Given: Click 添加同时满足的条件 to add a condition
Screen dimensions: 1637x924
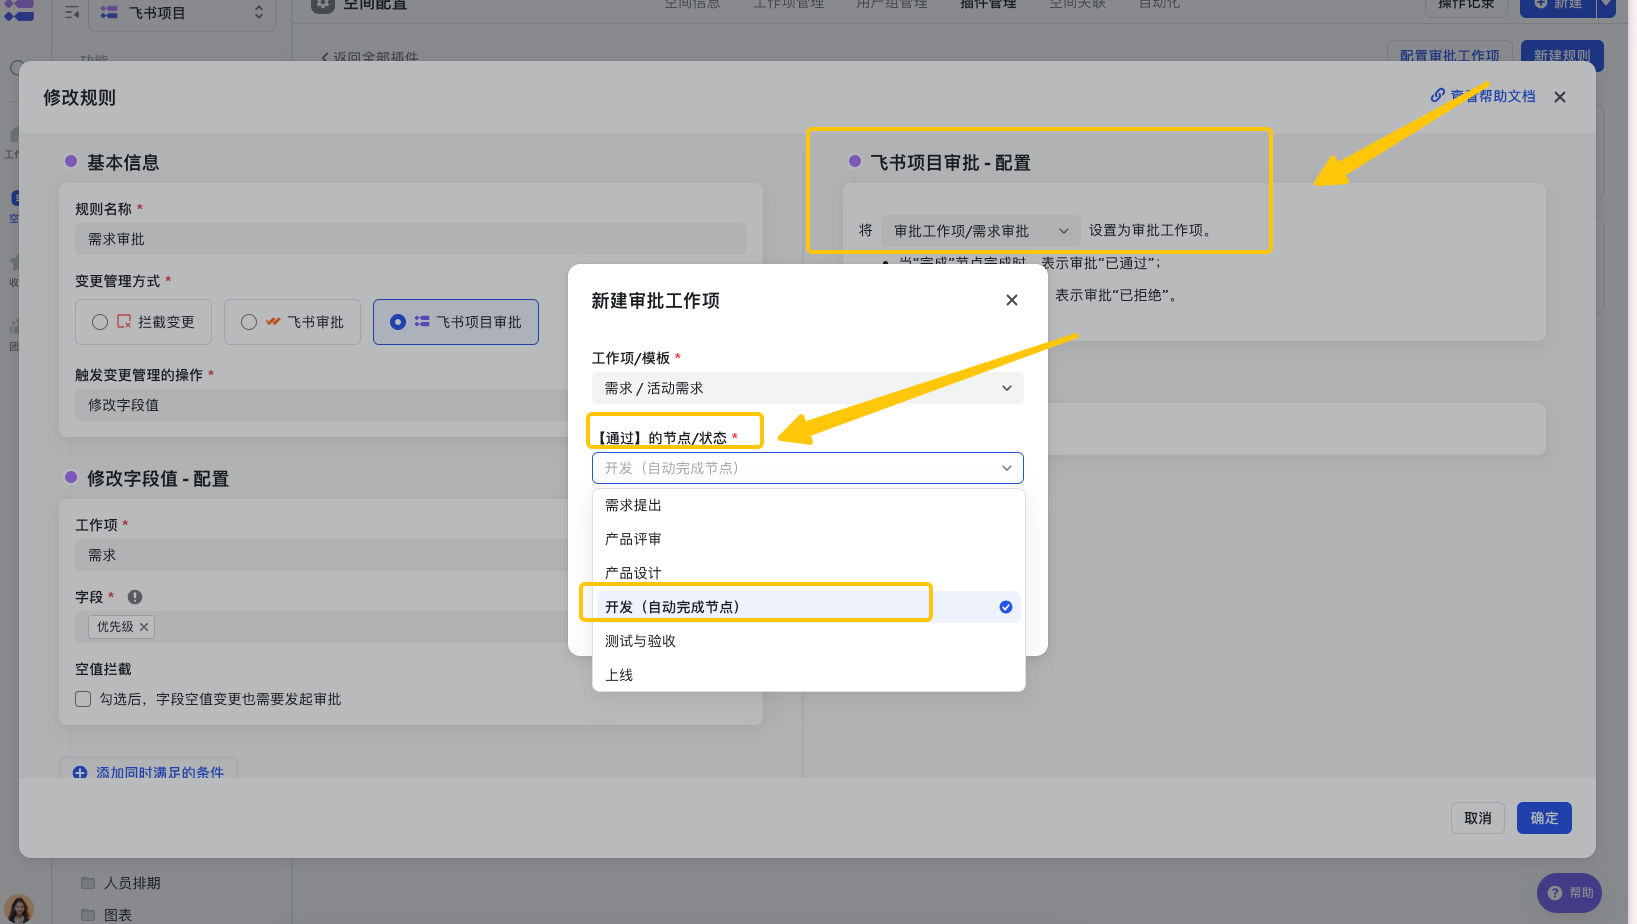Looking at the screenshot, I should click(148, 773).
